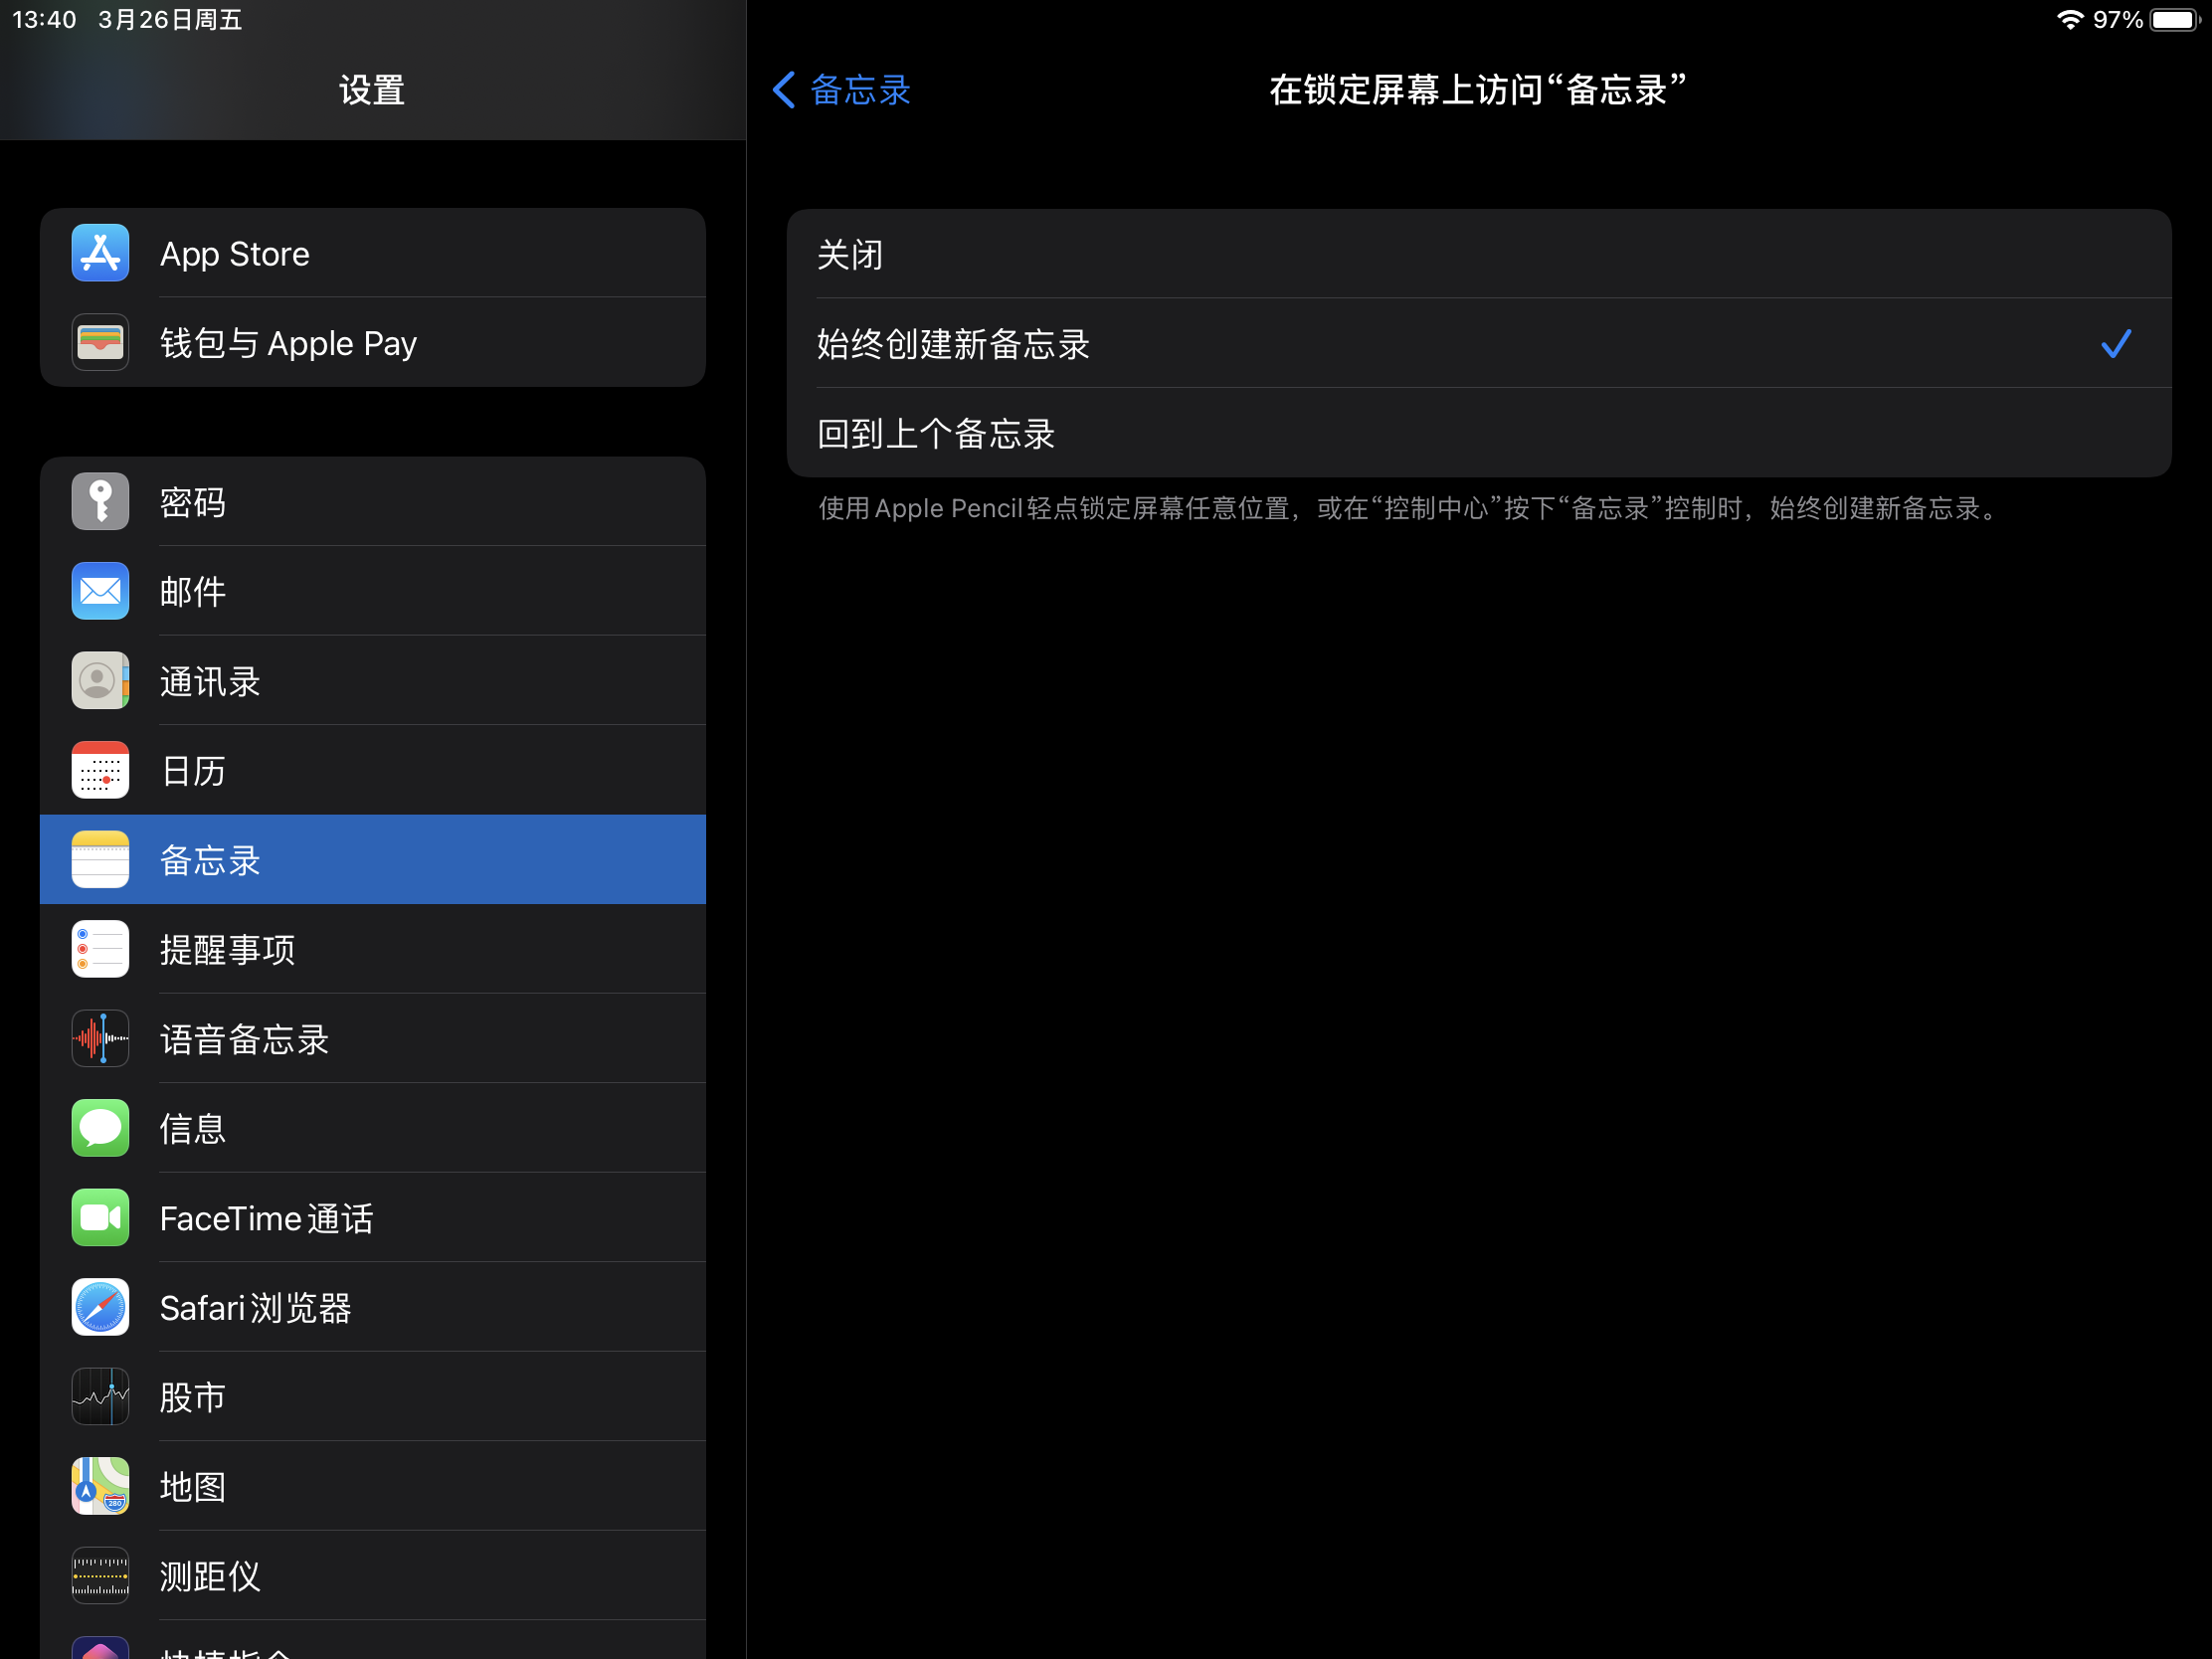Image resolution: width=2212 pixels, height=1659 pixels.
Task: Open the Safari compass icon
Action: (x=100, y=1307)
